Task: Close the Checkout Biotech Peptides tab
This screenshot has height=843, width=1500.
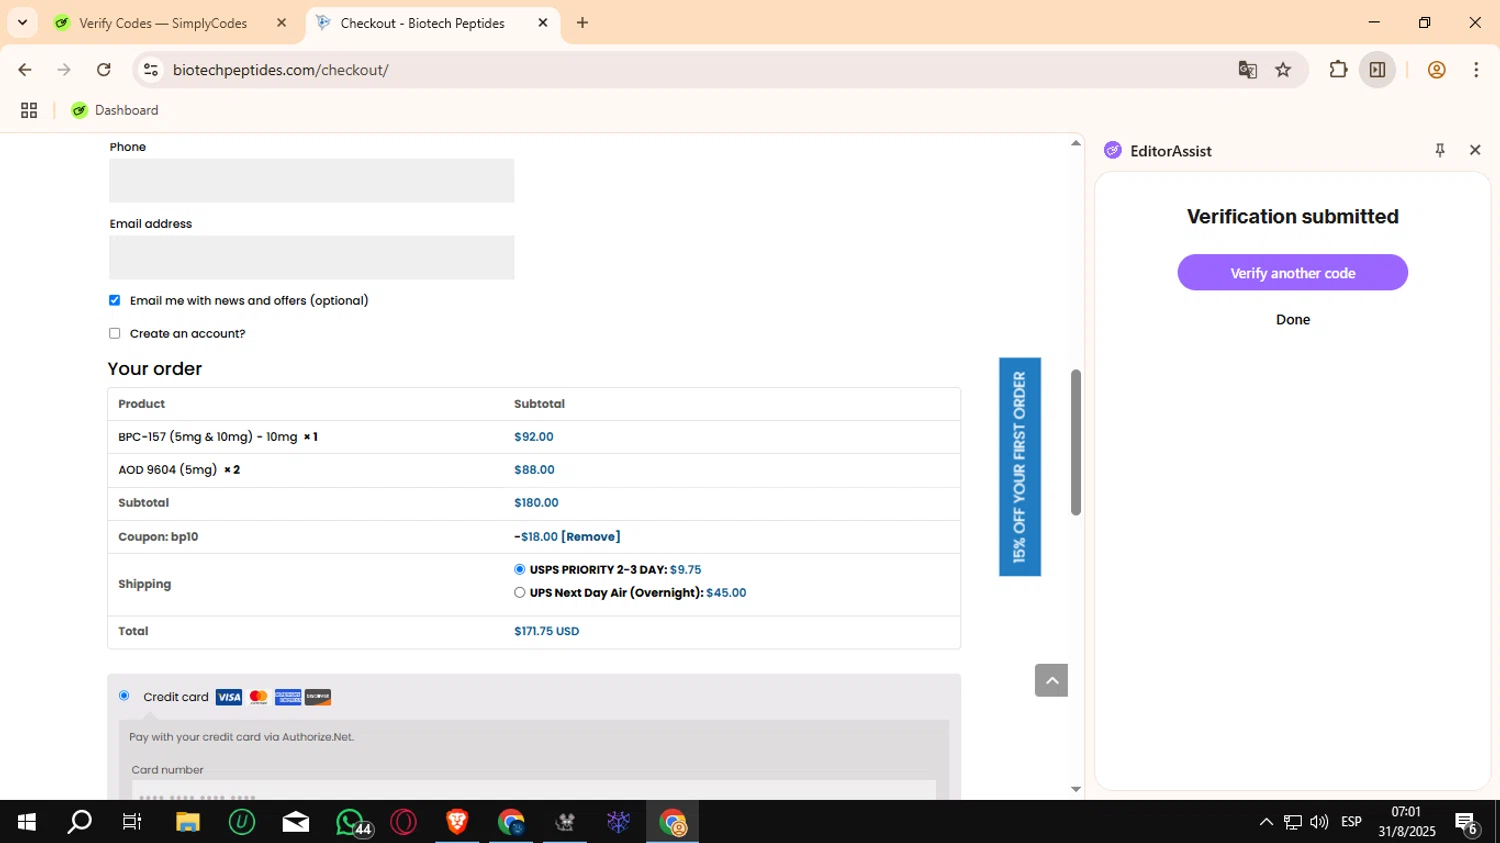Action: click(543, 23)
